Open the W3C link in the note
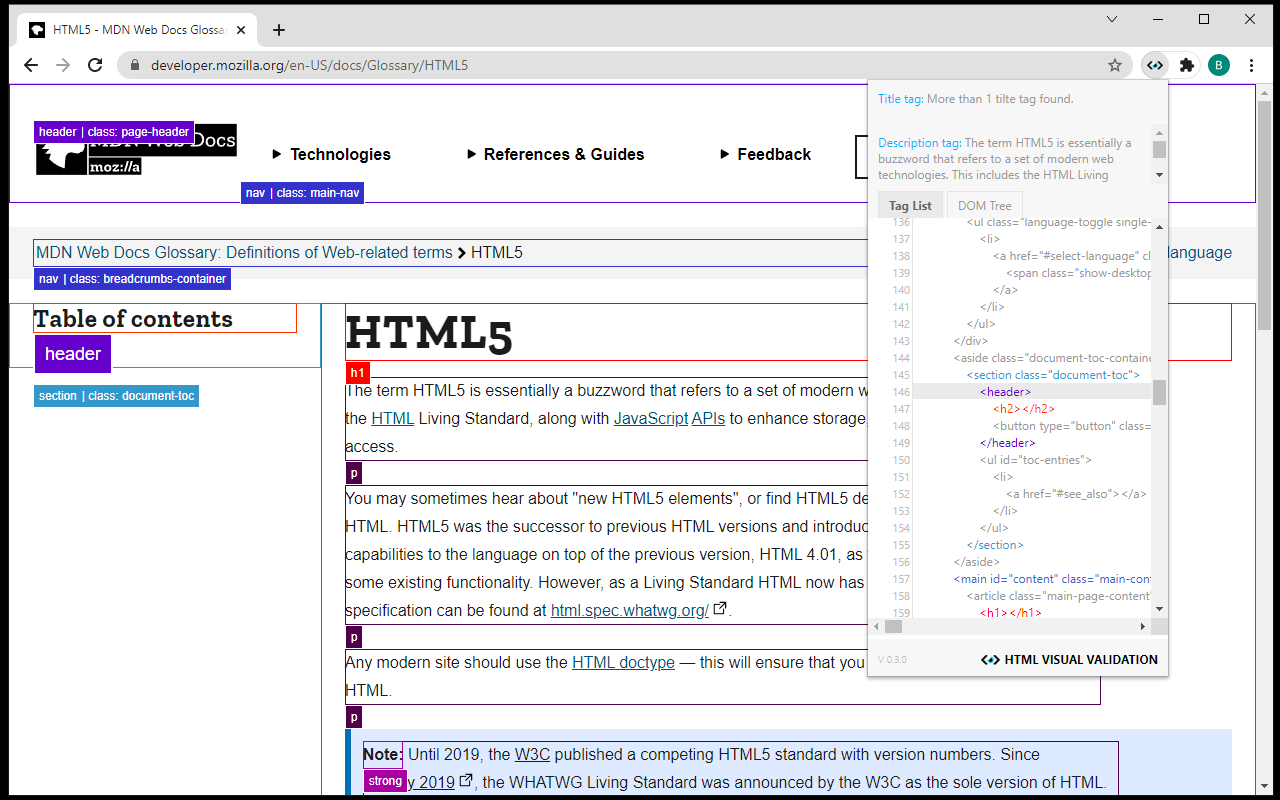The height and width of the screenshot is (800, 1280). [532, 754]
